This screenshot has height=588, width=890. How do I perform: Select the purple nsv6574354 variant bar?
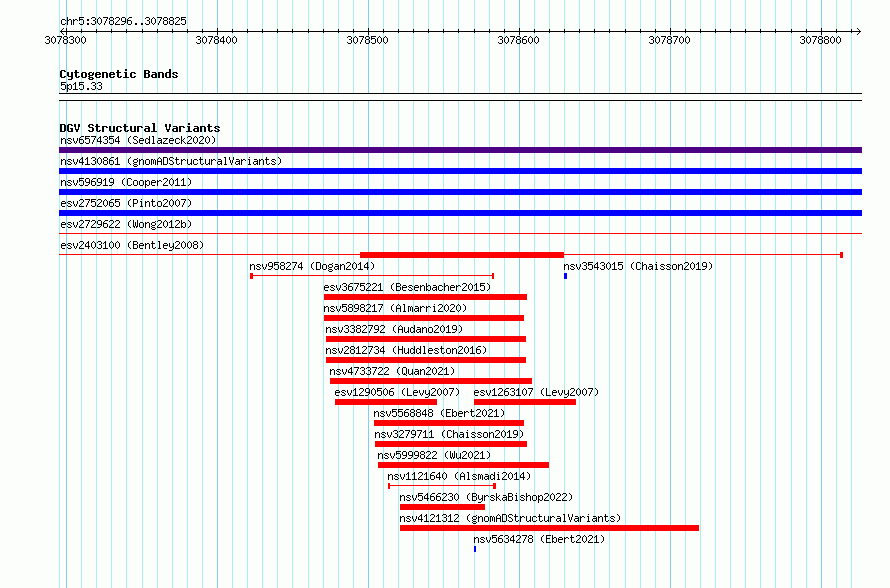point(460,150)
